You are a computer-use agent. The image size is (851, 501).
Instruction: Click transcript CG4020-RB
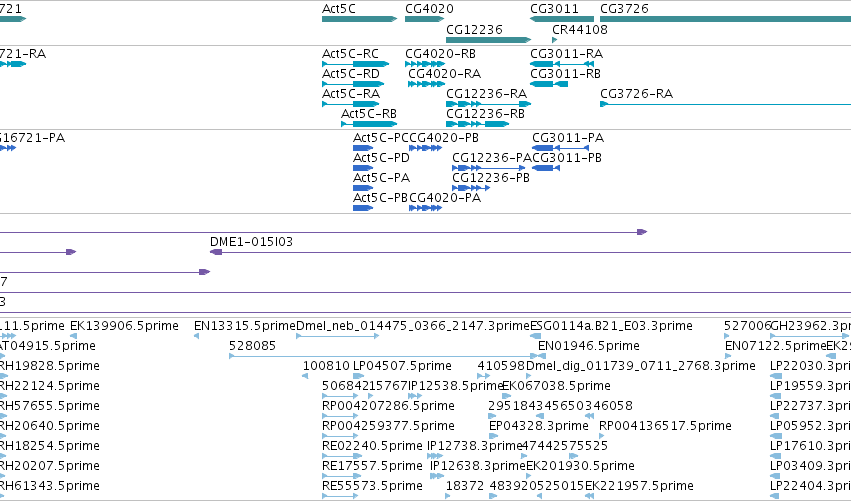click(440, 54)
